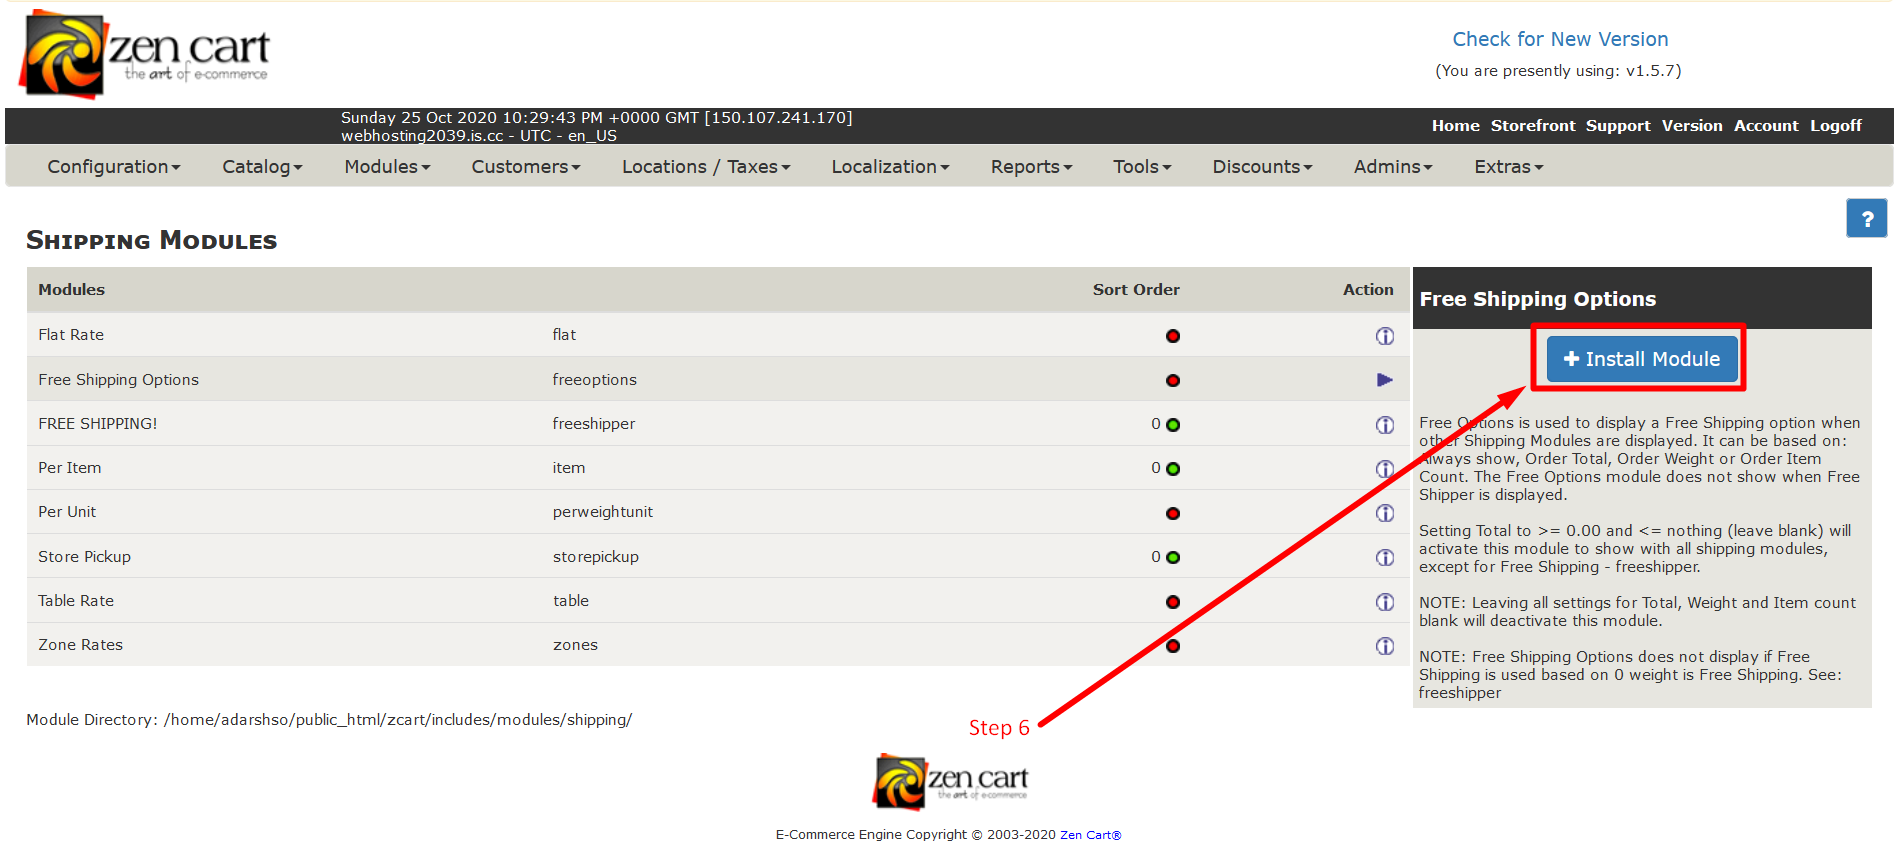Screen dimensions: 1897x842
Task: Open the Home link in header
Action: click(1455, 126)
